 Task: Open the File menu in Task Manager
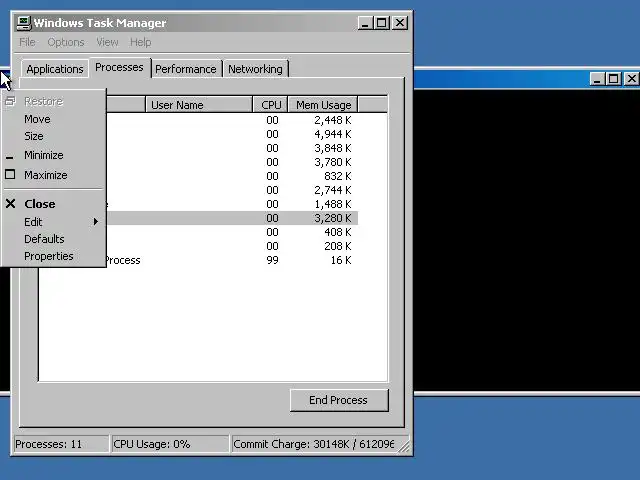27,42
